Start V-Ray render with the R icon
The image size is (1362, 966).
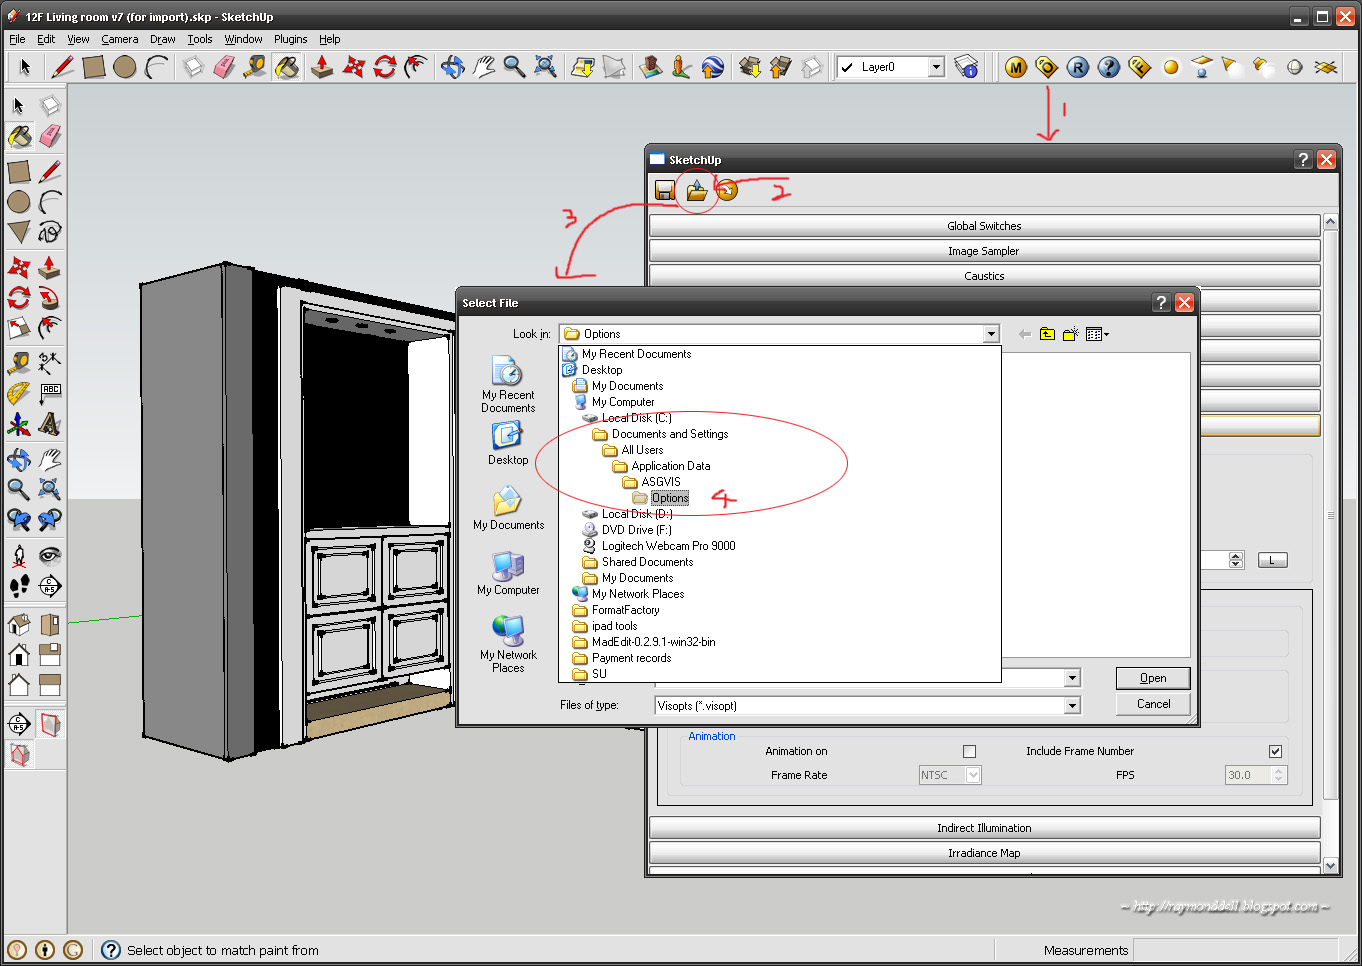[x=1077, y=67]
